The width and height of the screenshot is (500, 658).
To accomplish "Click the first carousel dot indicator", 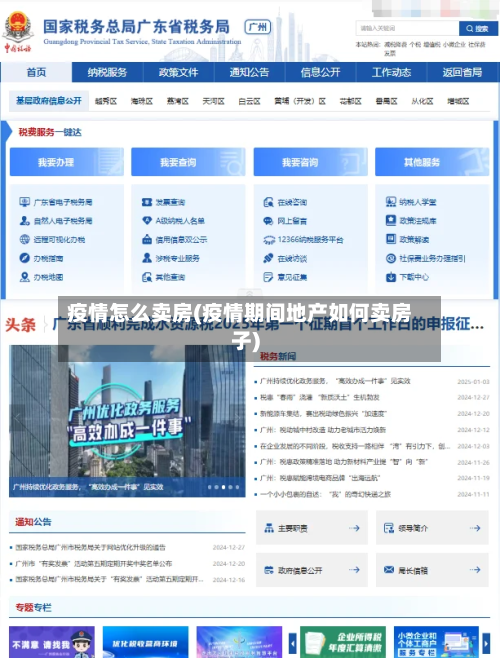I will (x=209, y=487).
